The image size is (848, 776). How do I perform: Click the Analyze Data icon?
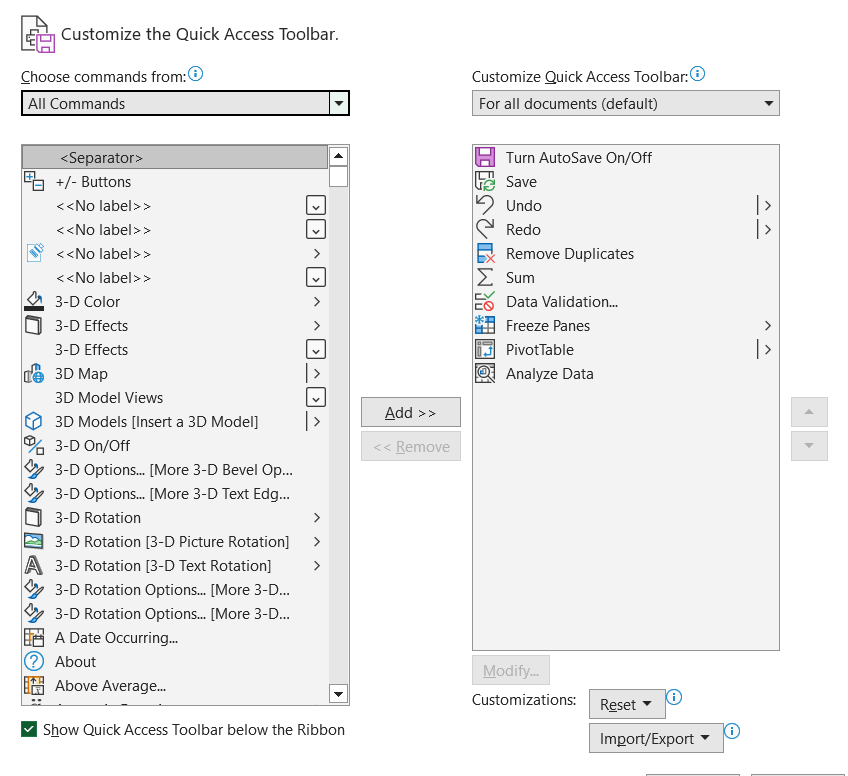point(485,373)
